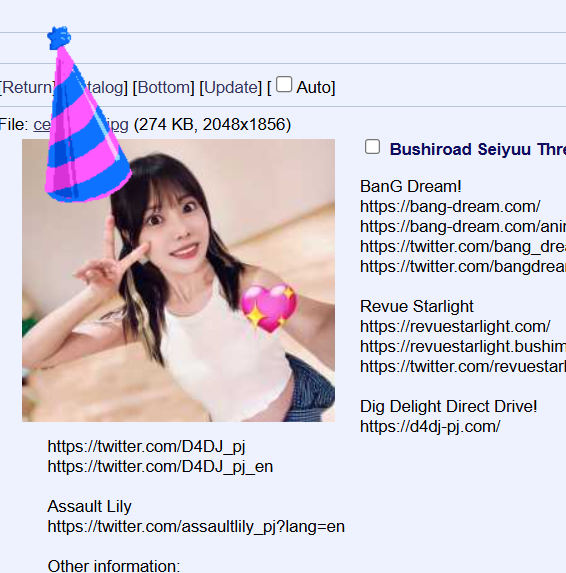Click the Return navigation link
Screen dimensions: 566x573
click(x=28, y=88)
